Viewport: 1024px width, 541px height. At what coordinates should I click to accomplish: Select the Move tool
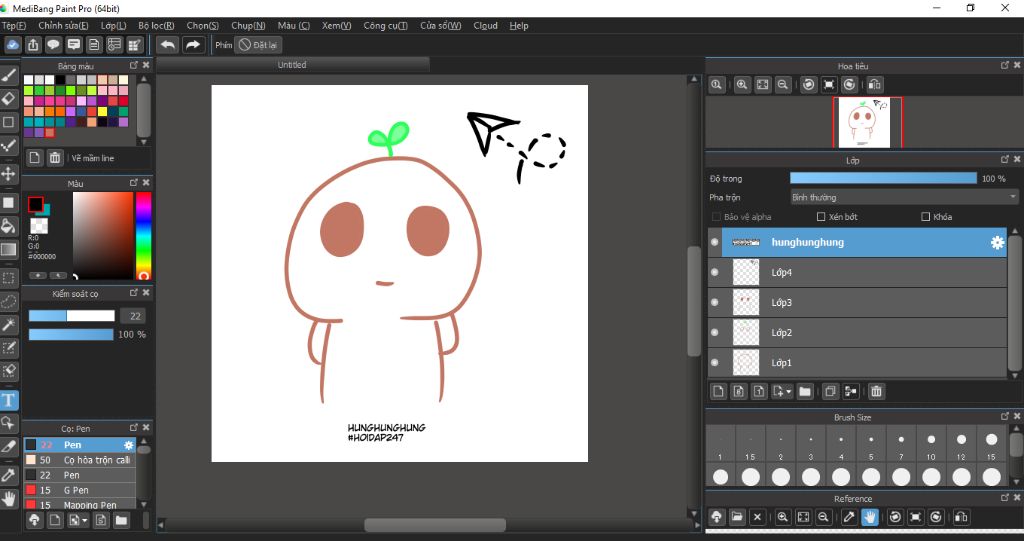pyautogui.click(x=8, y=174)
